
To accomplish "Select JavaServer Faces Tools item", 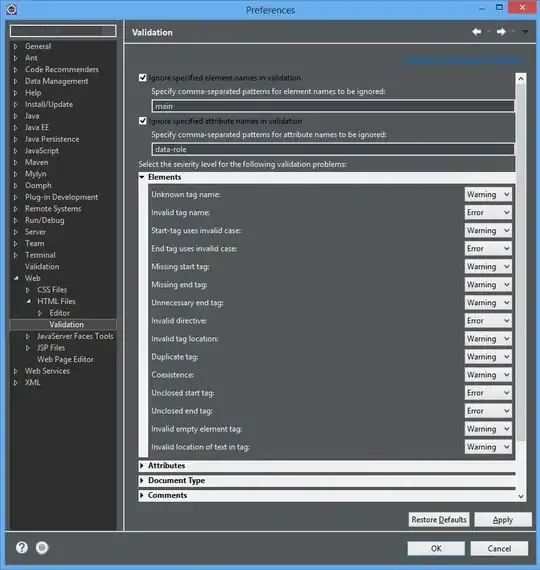I will click(x=75, y=336).
